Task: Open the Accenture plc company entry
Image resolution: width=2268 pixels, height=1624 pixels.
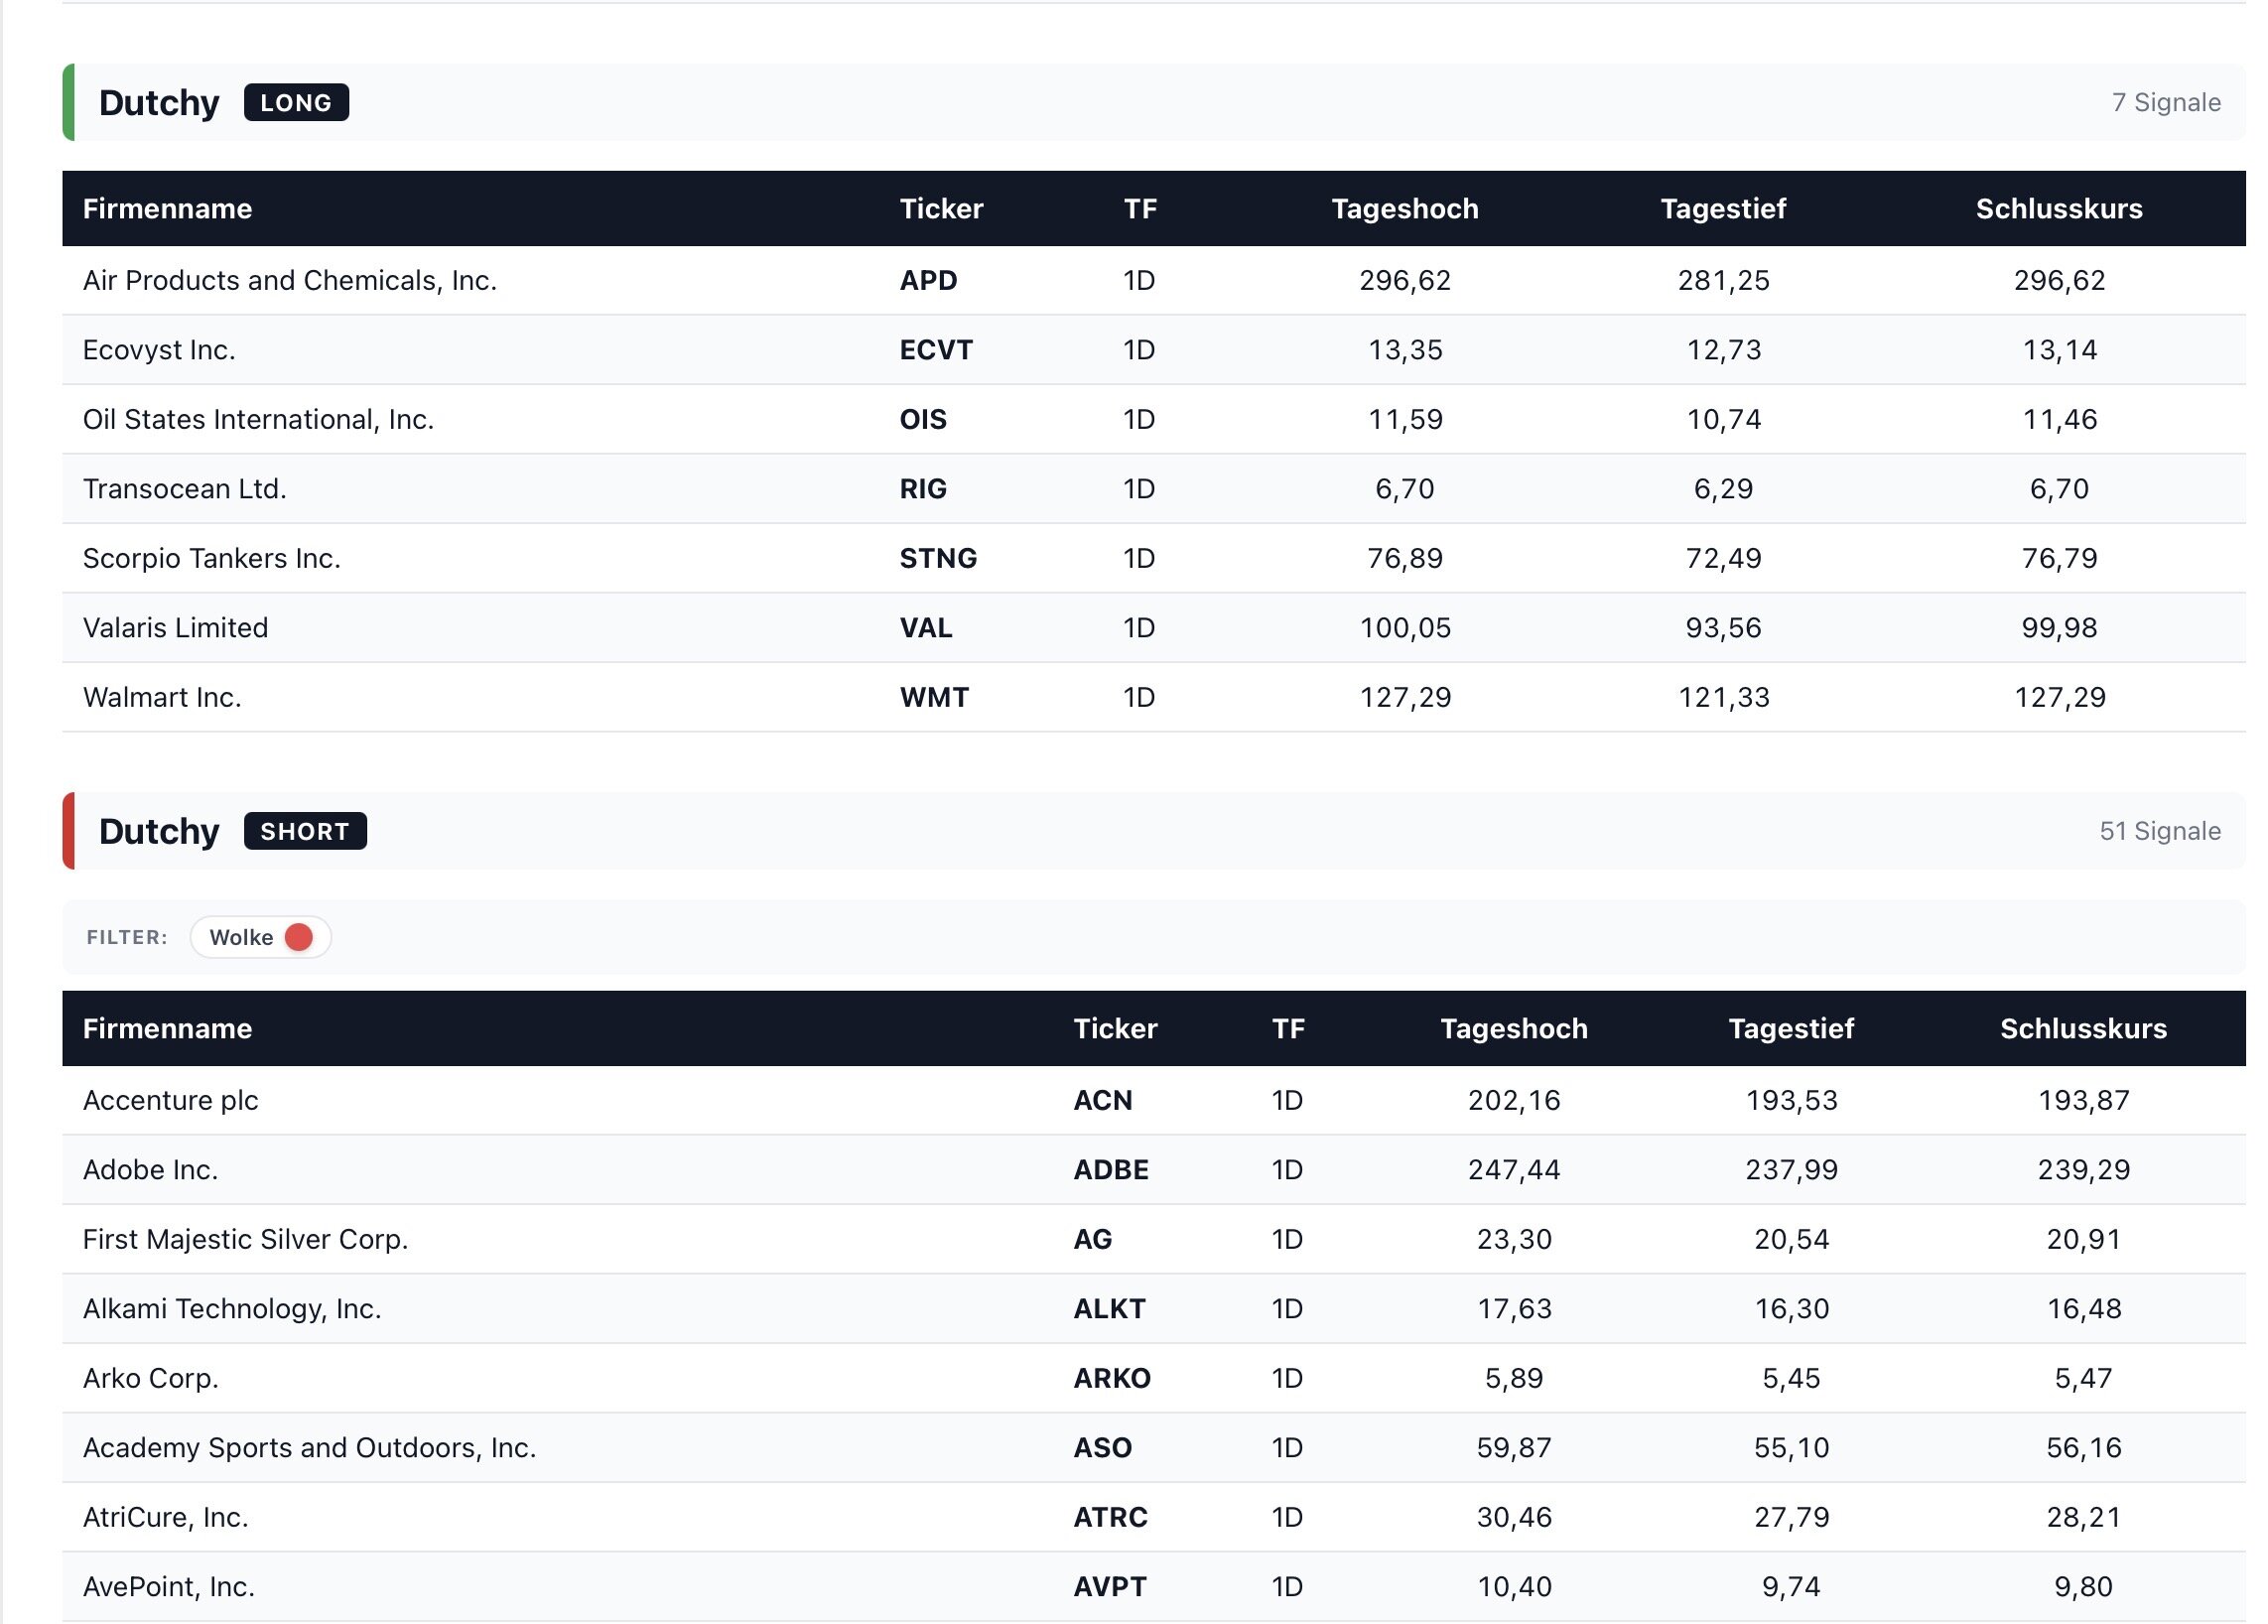Action: tap(170, 1101)
